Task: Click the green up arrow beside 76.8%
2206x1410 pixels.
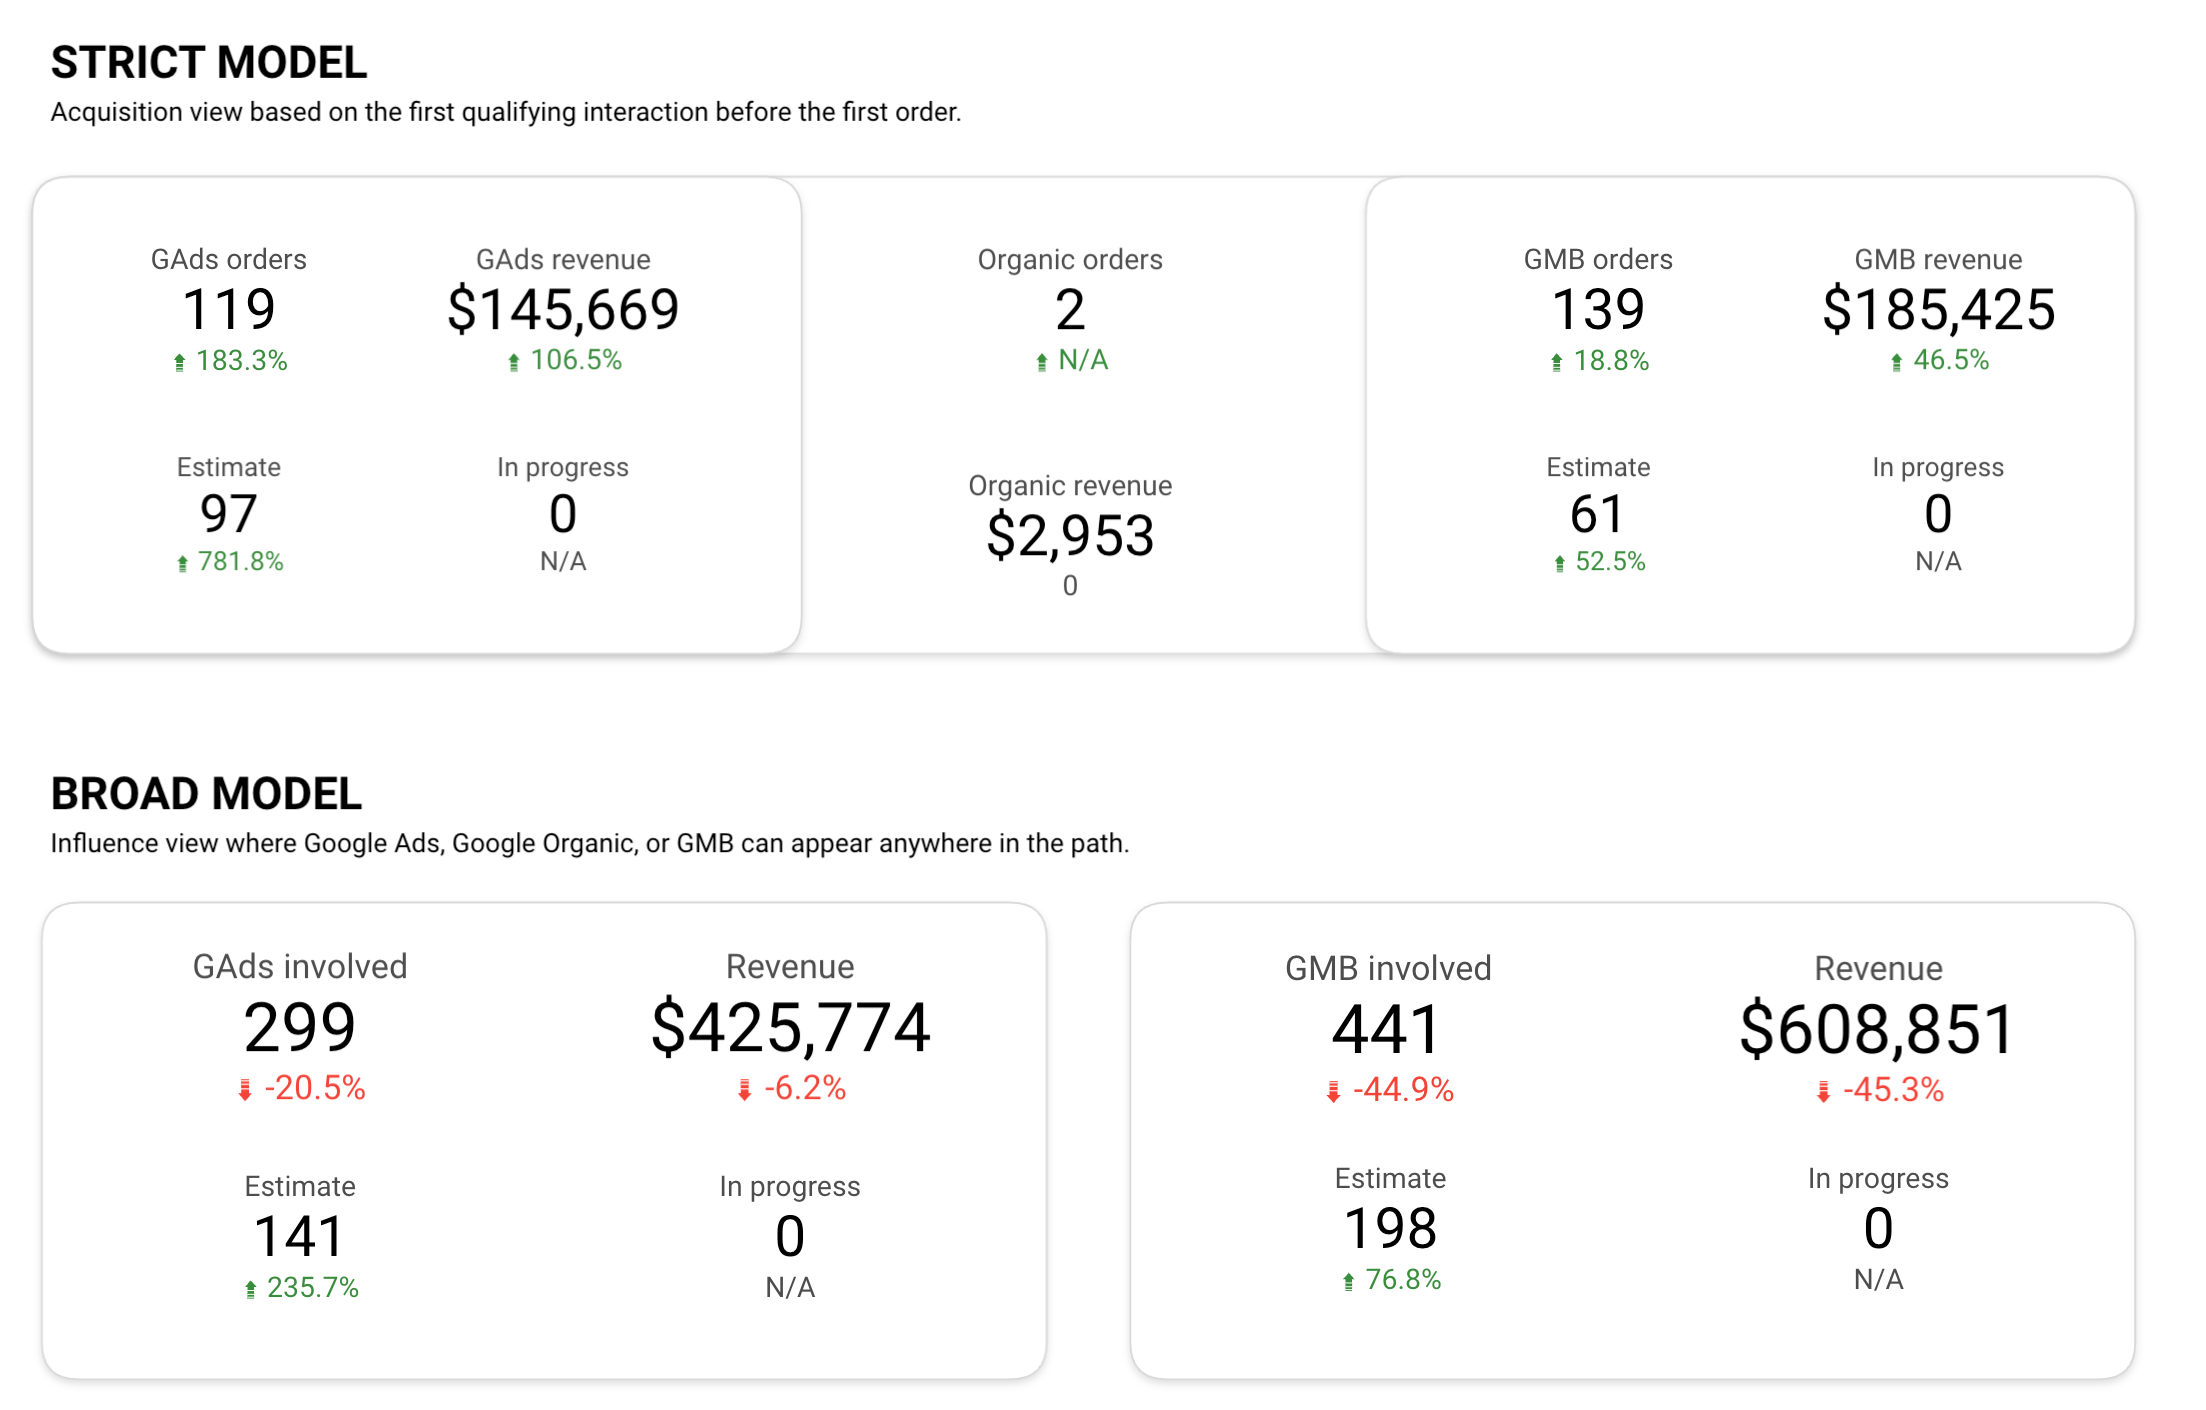Action: coord(1349,1282)
